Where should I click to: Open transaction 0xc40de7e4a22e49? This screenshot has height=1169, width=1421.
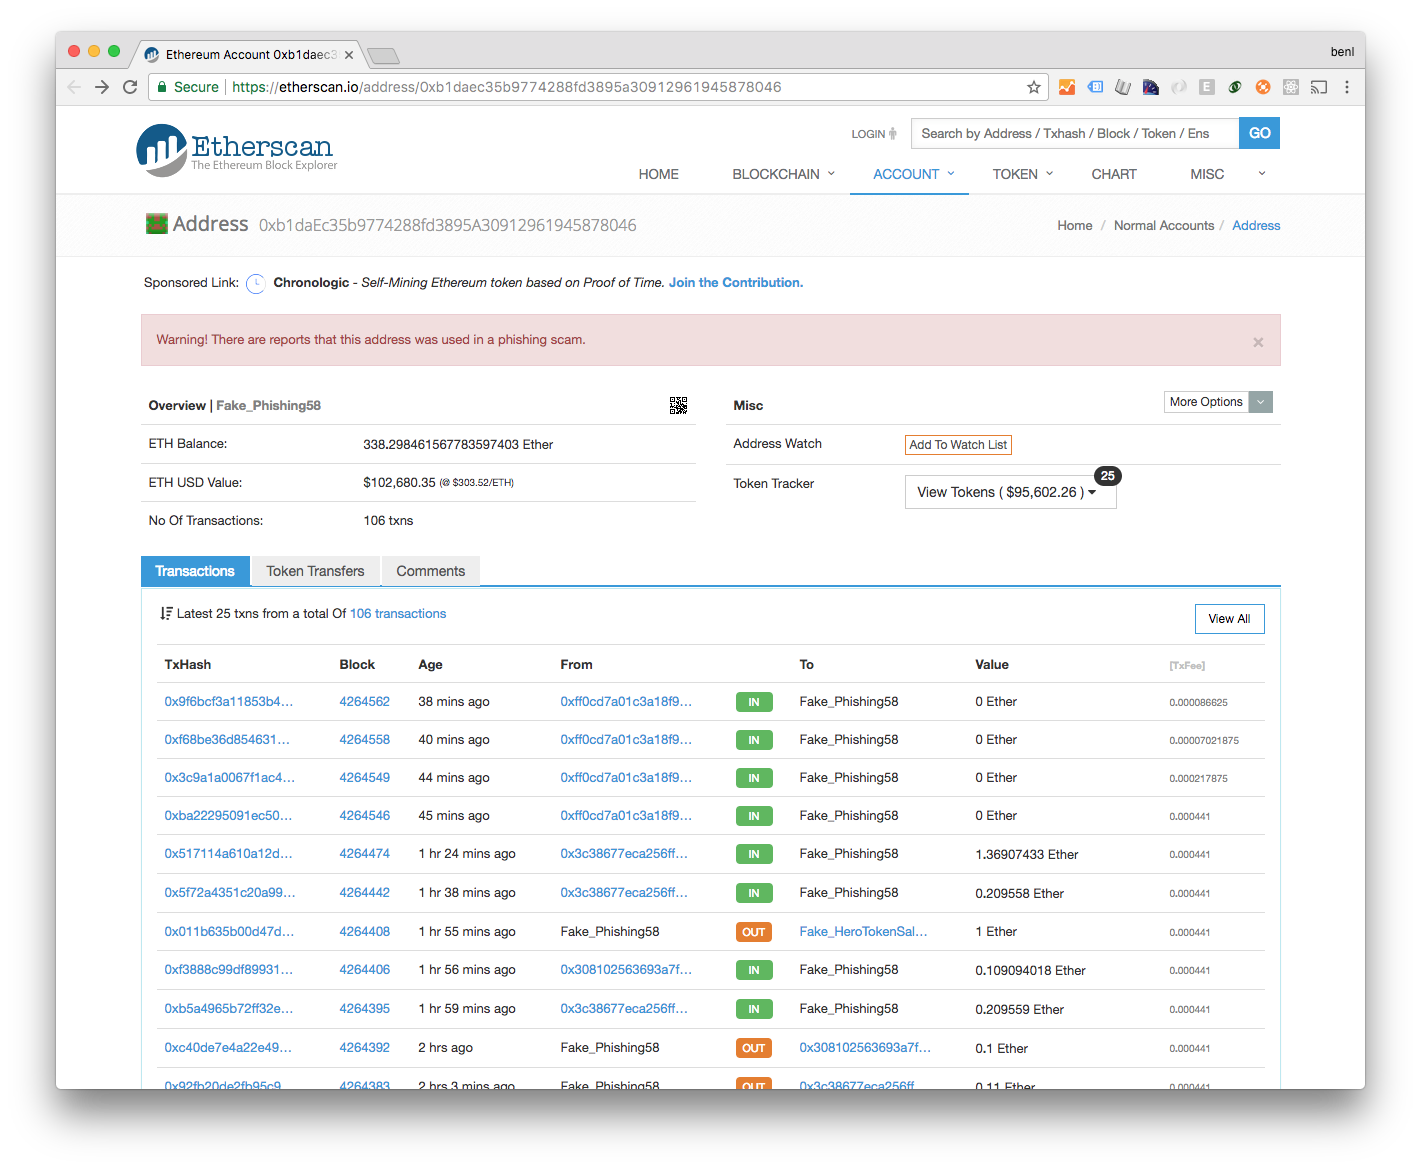228,1048
